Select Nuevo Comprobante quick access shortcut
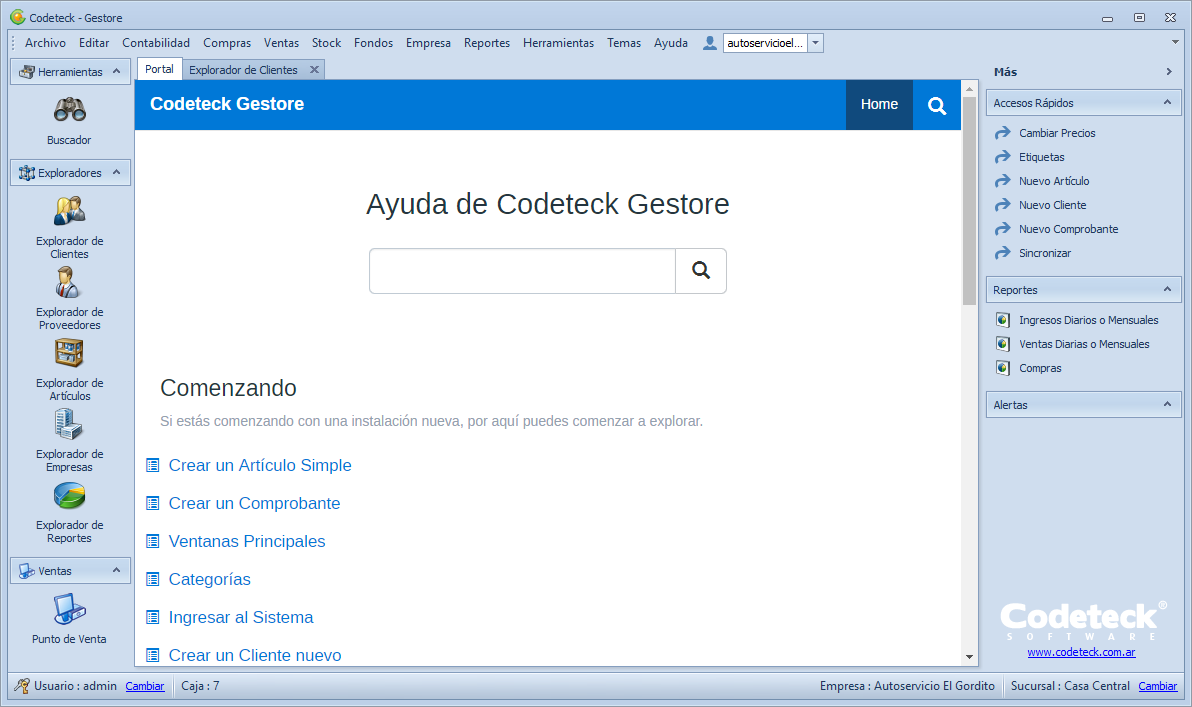The width and height of the screenshot is (1192, 707). (1068, 229)
